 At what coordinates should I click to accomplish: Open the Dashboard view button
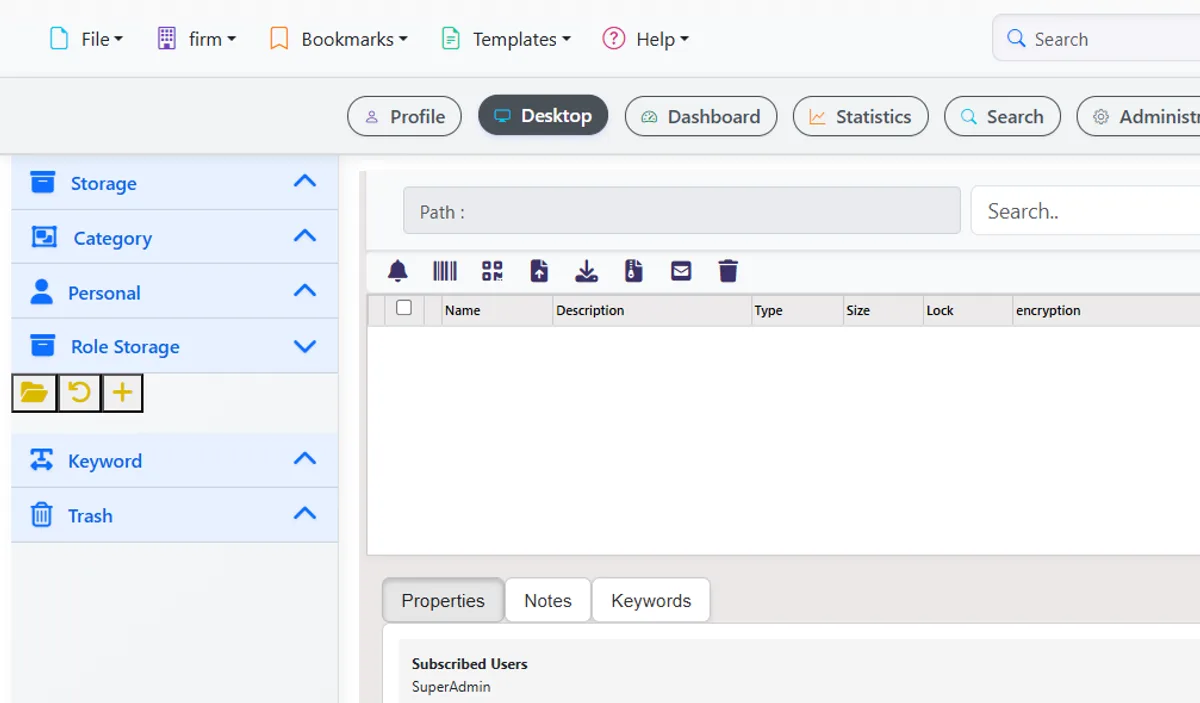(701, 116)
